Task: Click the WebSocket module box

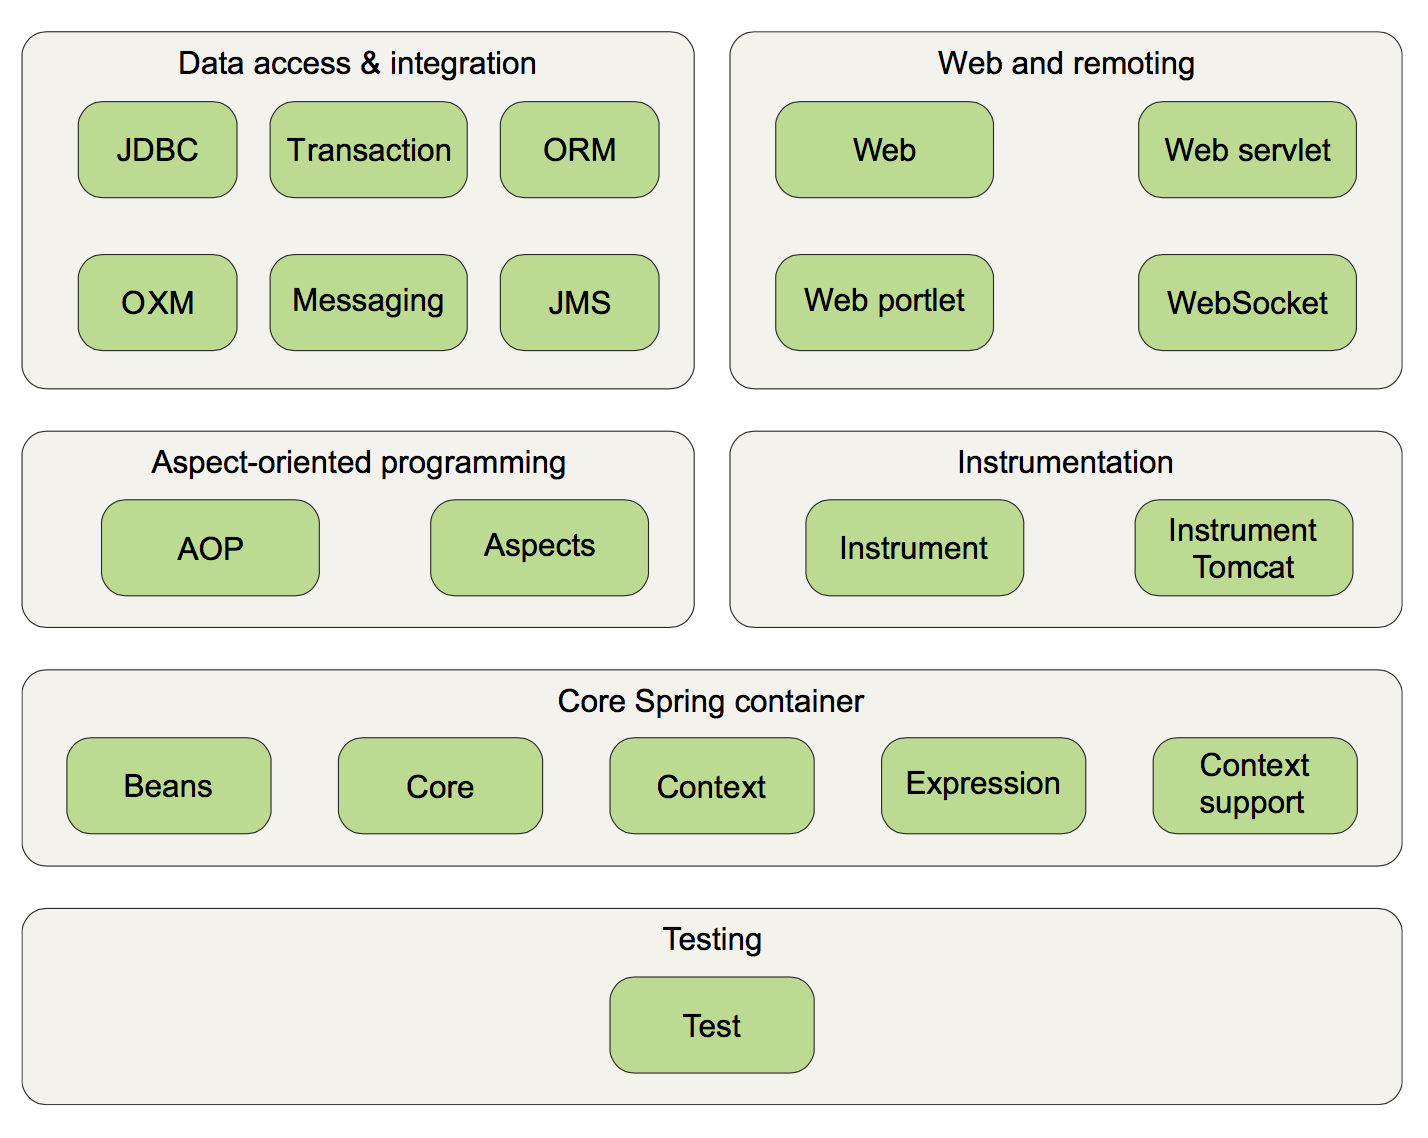Action: (1247, 302)
